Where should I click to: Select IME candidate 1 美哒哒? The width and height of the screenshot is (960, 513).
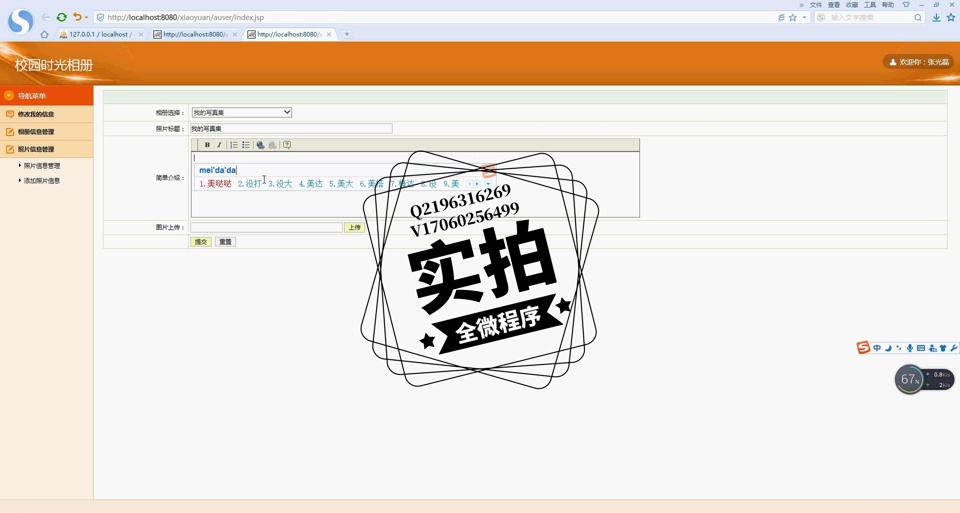[x=216, y=184]
